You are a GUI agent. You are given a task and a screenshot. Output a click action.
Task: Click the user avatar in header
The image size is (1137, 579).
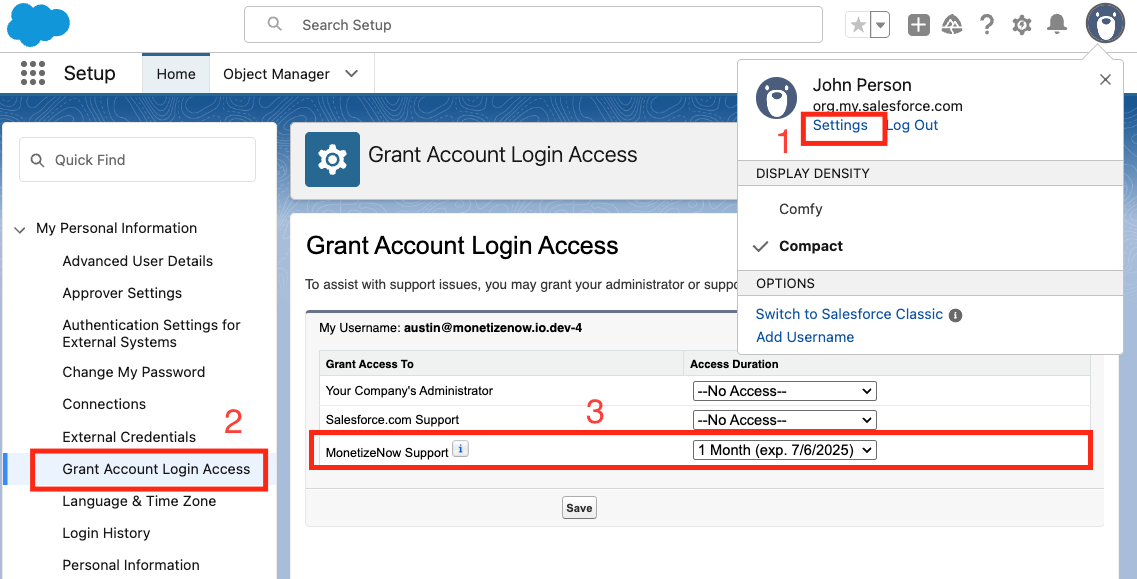(1105, 24)
